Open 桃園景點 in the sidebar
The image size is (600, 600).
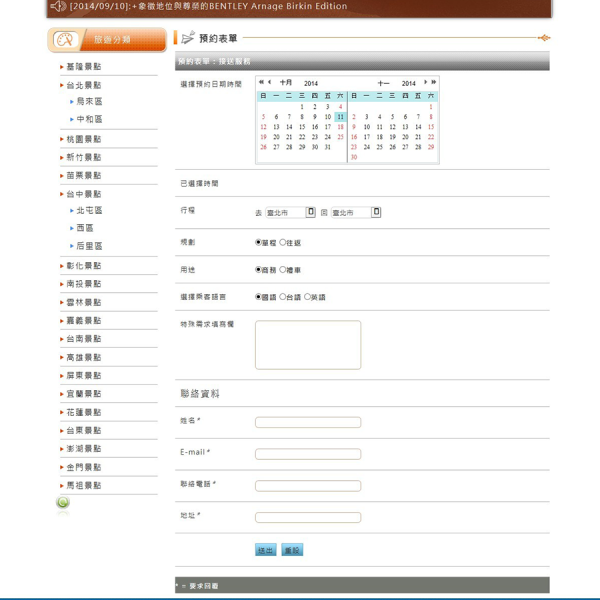click(84, 139)
